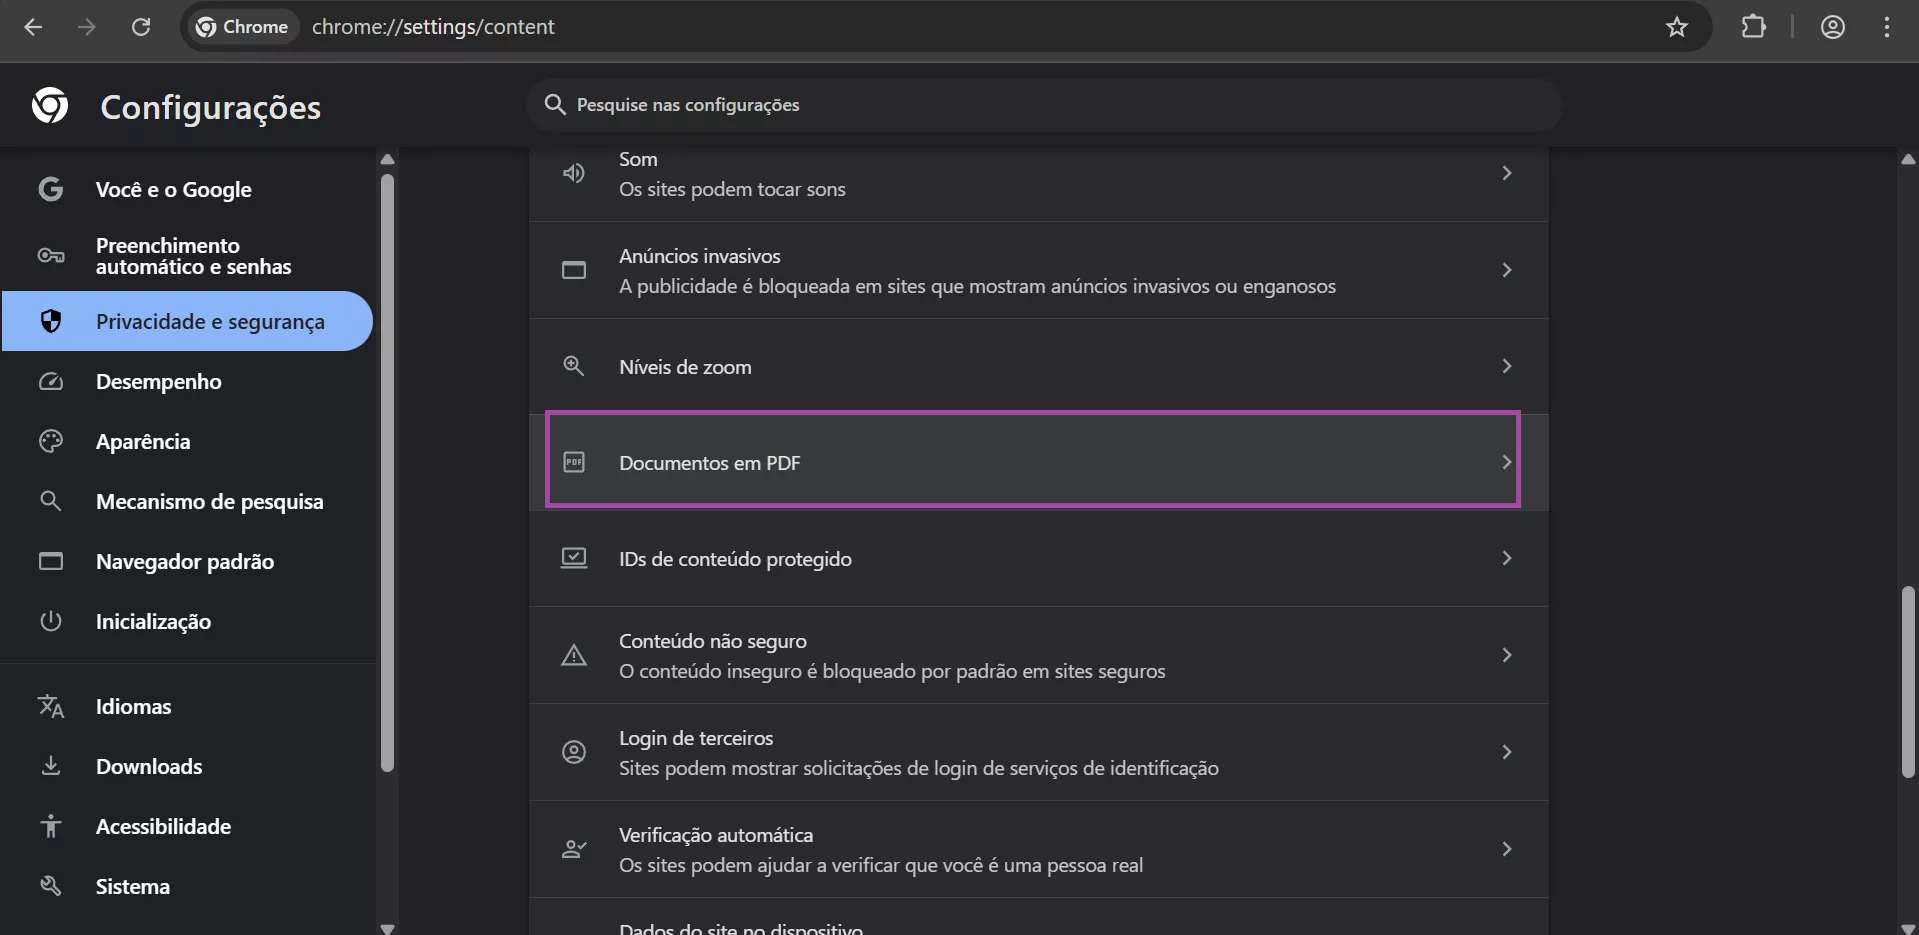Select the Idiomas menu entry
The image size is (1919, 935).
(x=133, y=706)
